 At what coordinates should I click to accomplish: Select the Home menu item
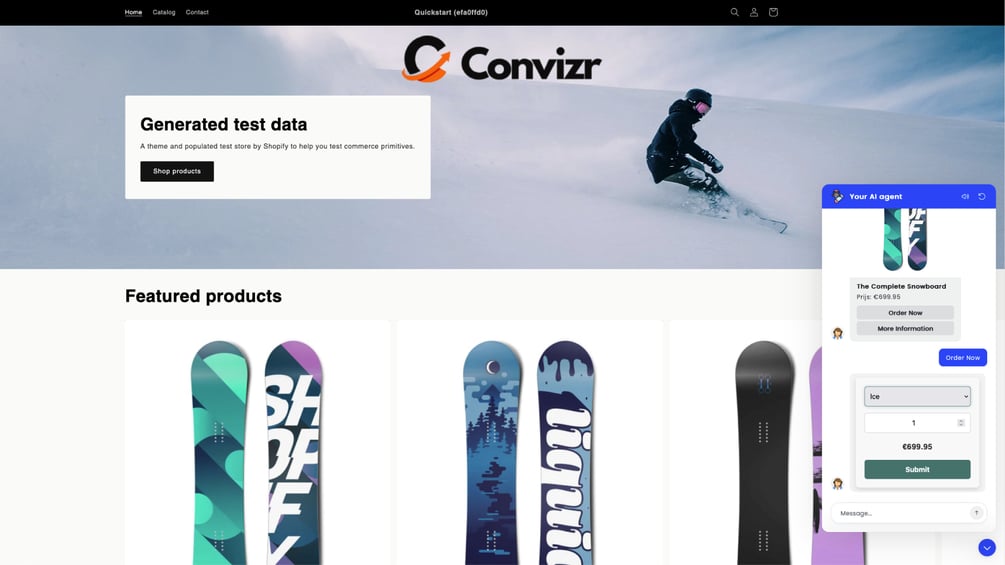[133, 12]
